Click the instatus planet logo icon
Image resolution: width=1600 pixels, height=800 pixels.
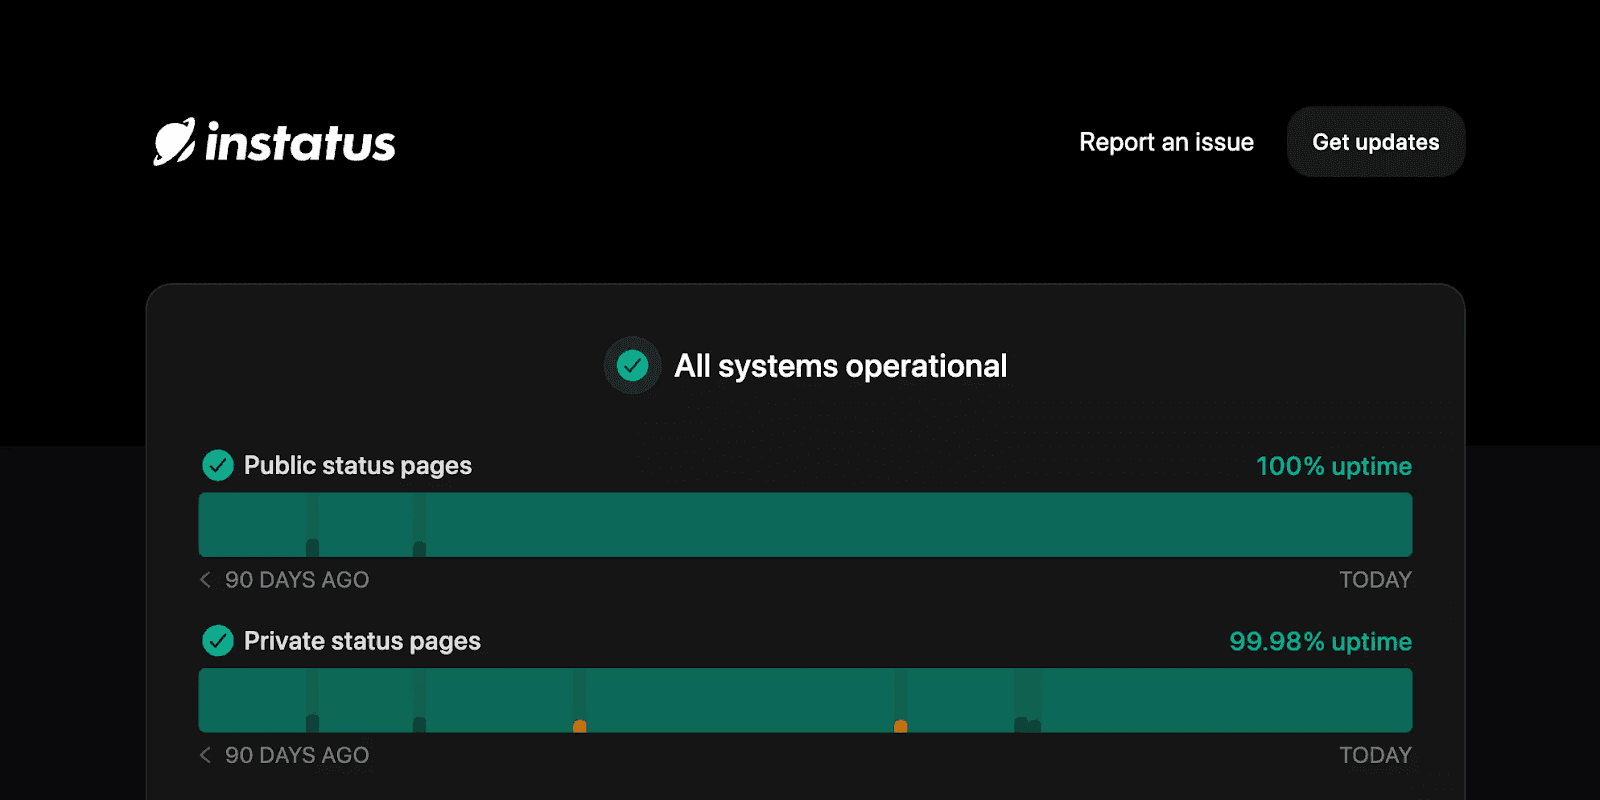pos(174,142)
